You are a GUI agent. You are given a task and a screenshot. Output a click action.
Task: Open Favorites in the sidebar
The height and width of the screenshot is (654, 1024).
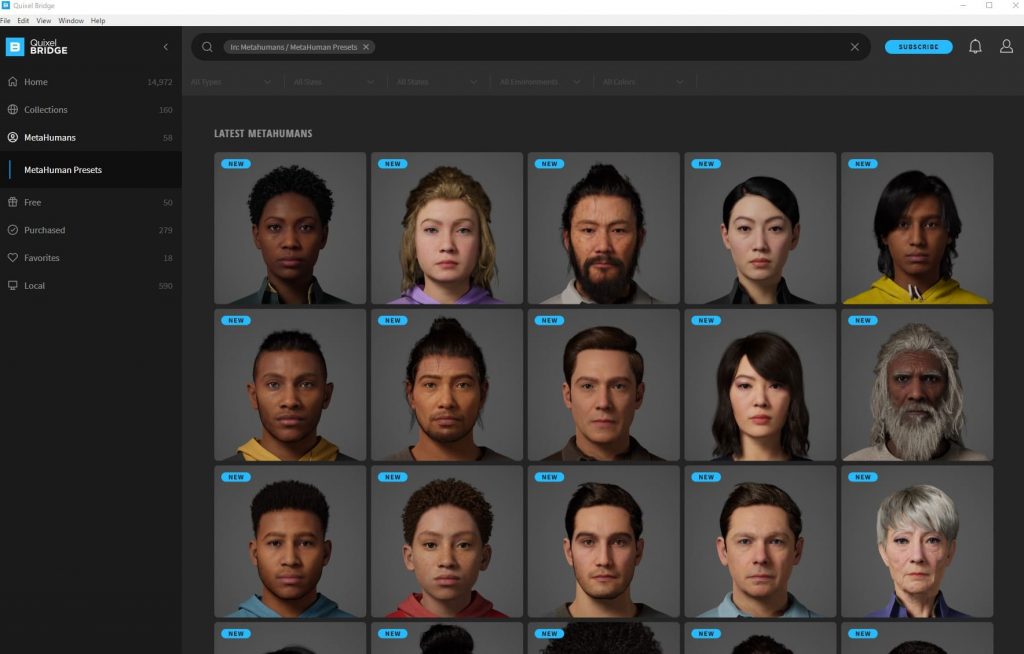42,258
